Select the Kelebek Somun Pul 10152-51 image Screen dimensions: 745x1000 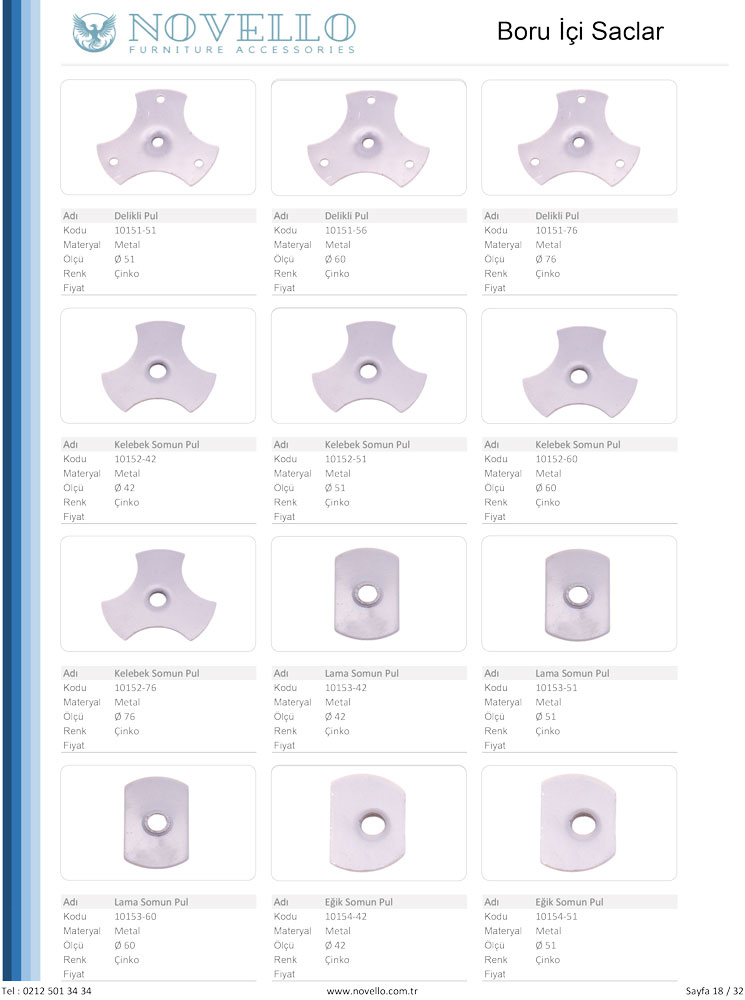[368, 366]
